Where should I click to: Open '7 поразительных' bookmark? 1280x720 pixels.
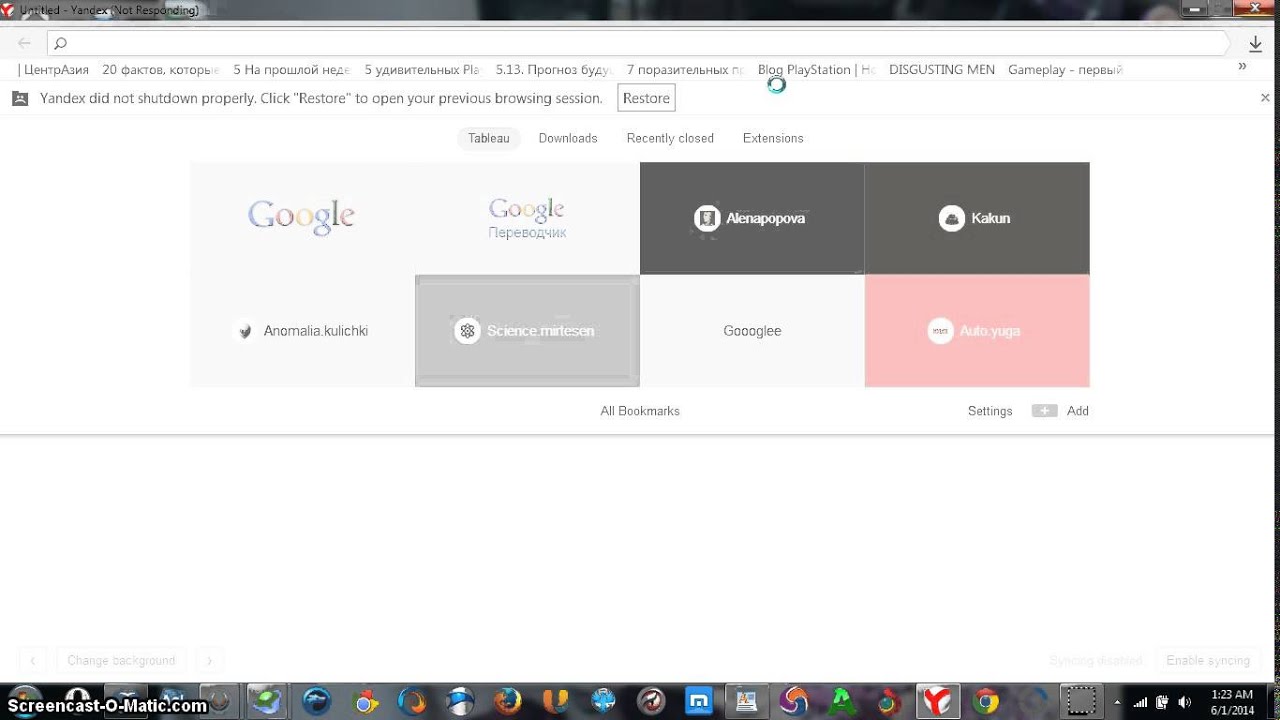685,69
